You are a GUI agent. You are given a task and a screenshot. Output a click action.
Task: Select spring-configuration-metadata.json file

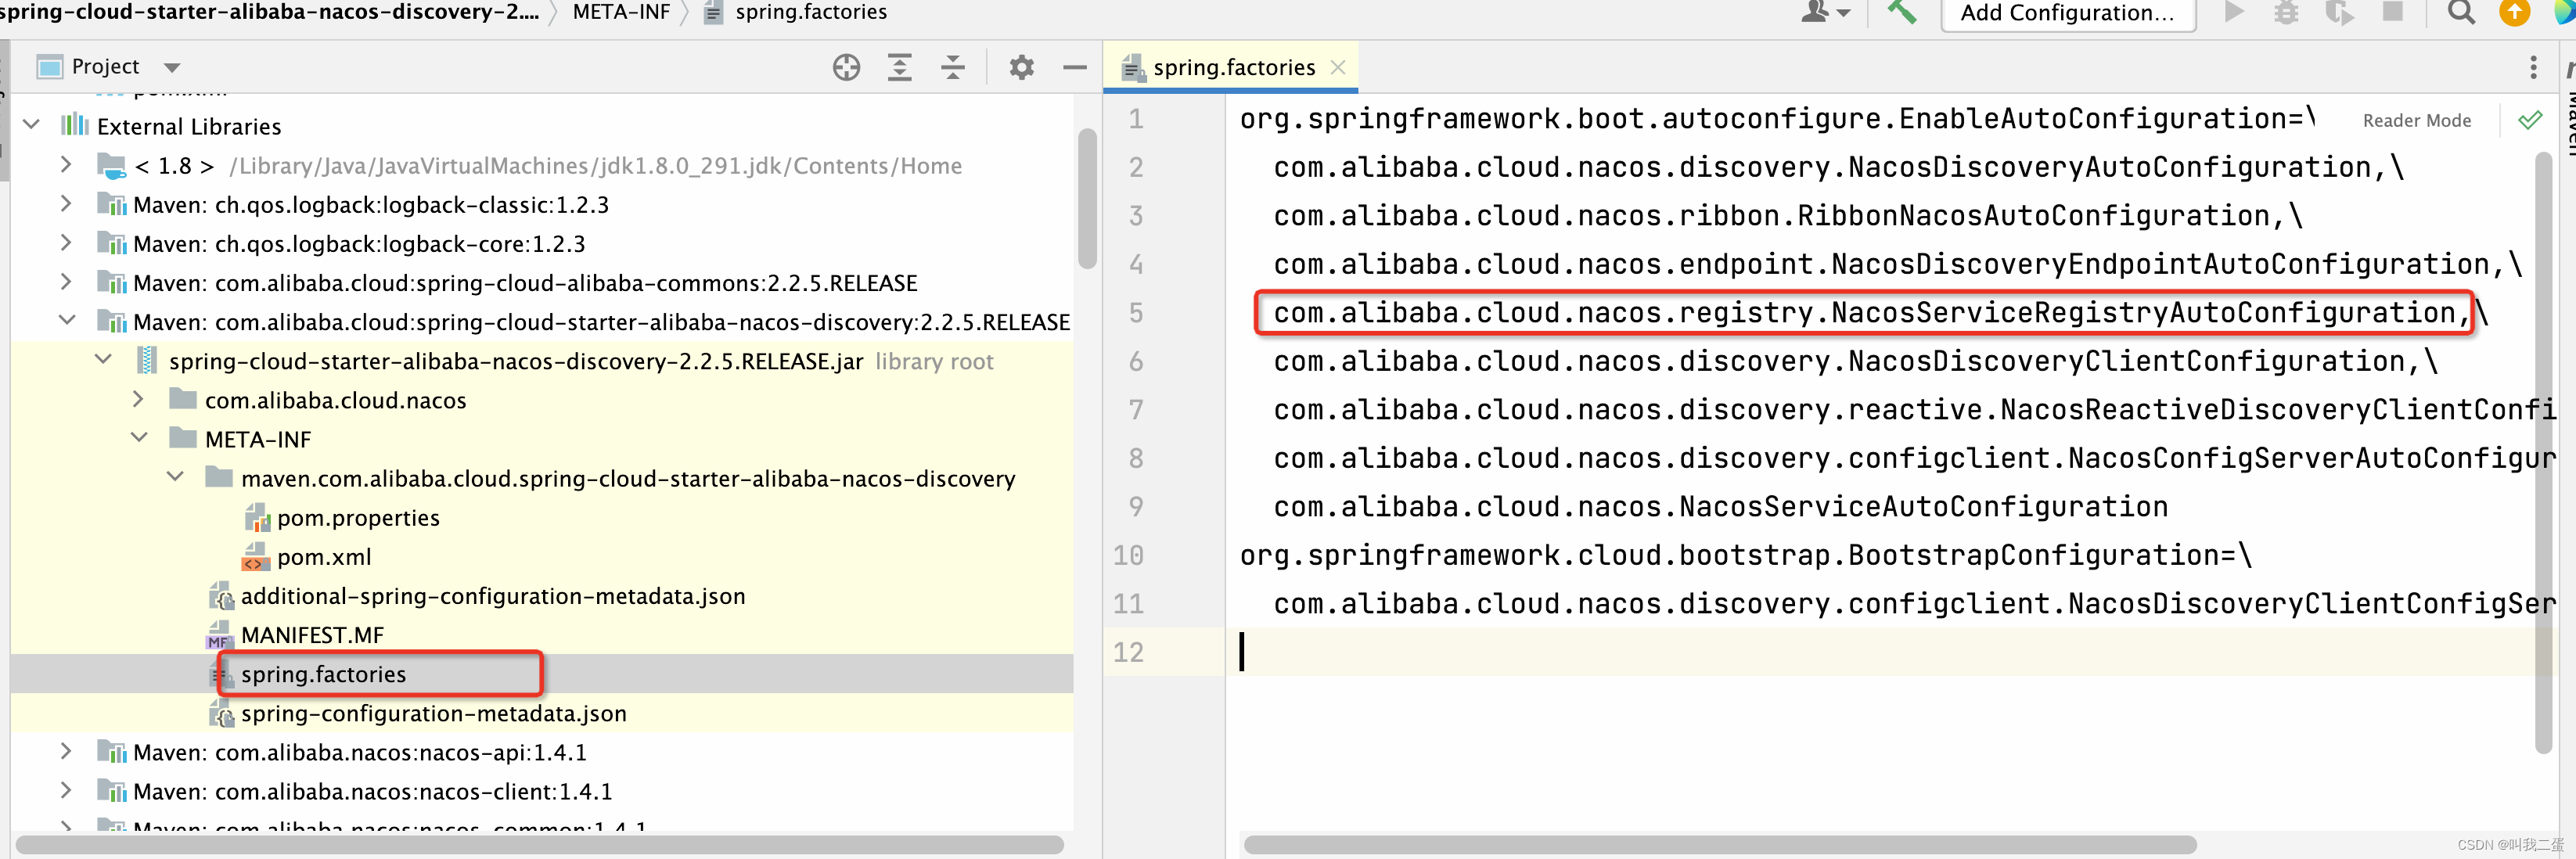pos(434,713)
